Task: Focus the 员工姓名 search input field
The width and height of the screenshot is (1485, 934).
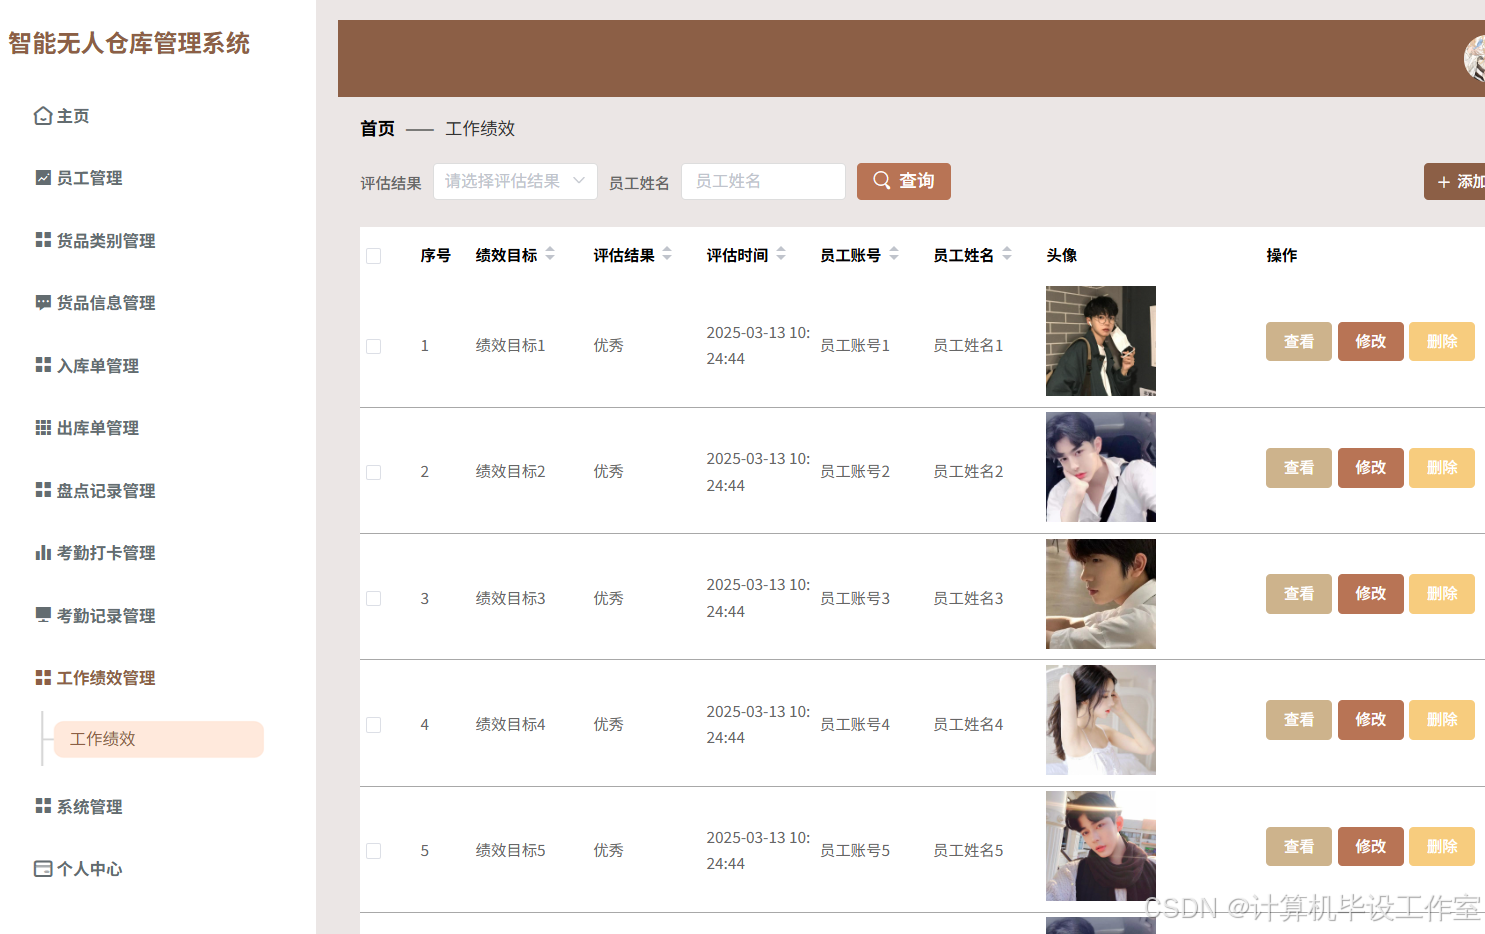Action: (763, 181)
